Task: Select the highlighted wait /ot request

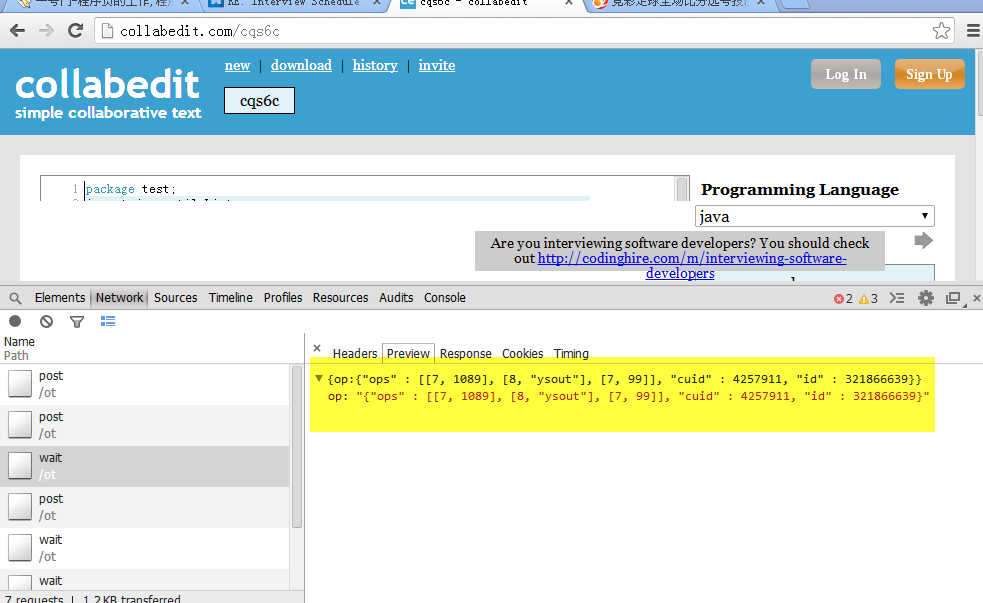Action: pyautogui.click(x=145, y=466)
